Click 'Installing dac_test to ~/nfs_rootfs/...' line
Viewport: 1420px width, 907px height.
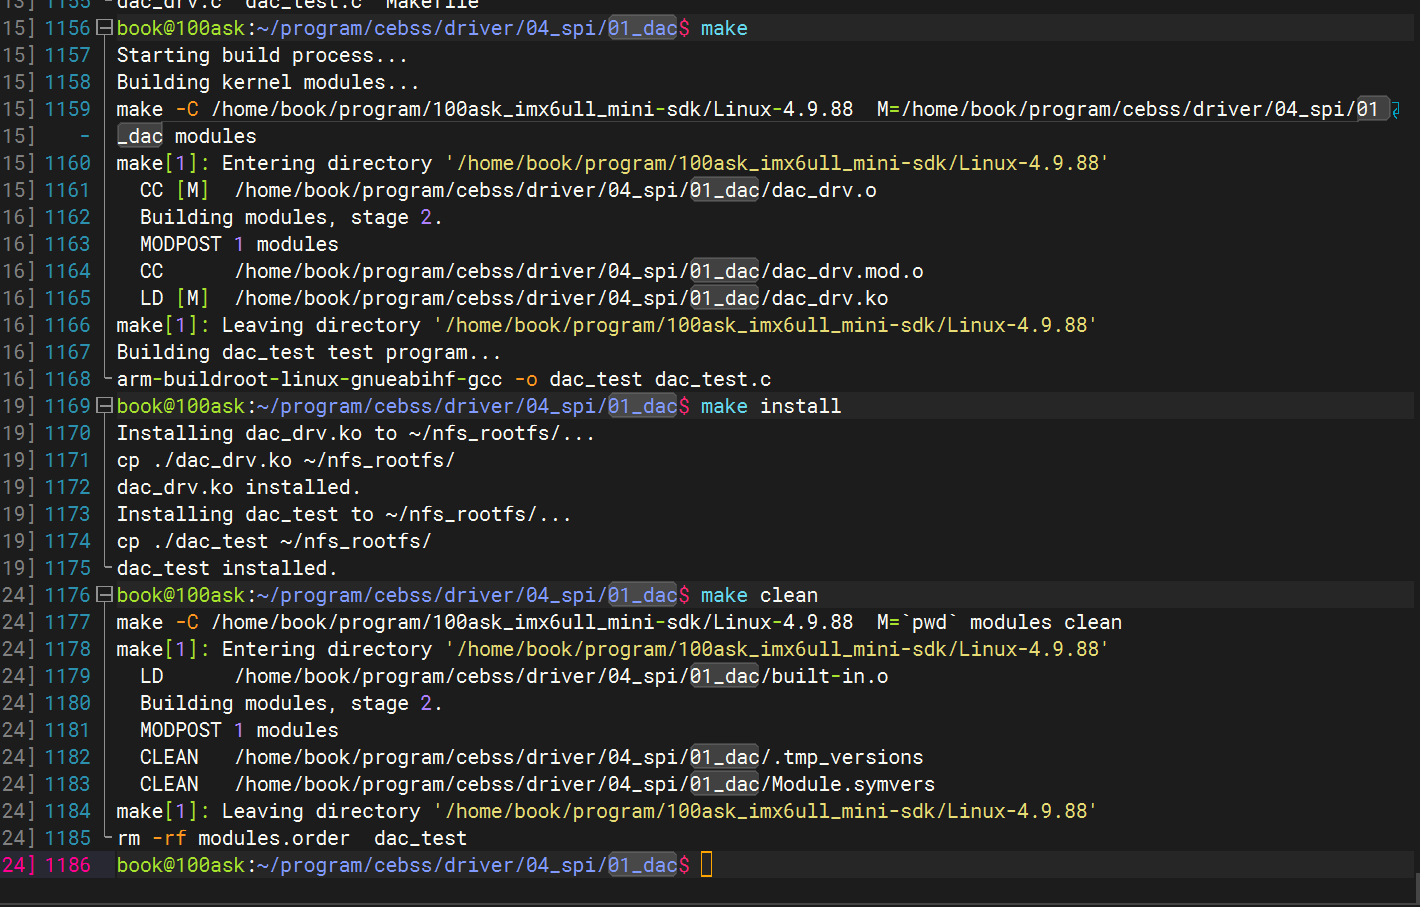point(344,514)
